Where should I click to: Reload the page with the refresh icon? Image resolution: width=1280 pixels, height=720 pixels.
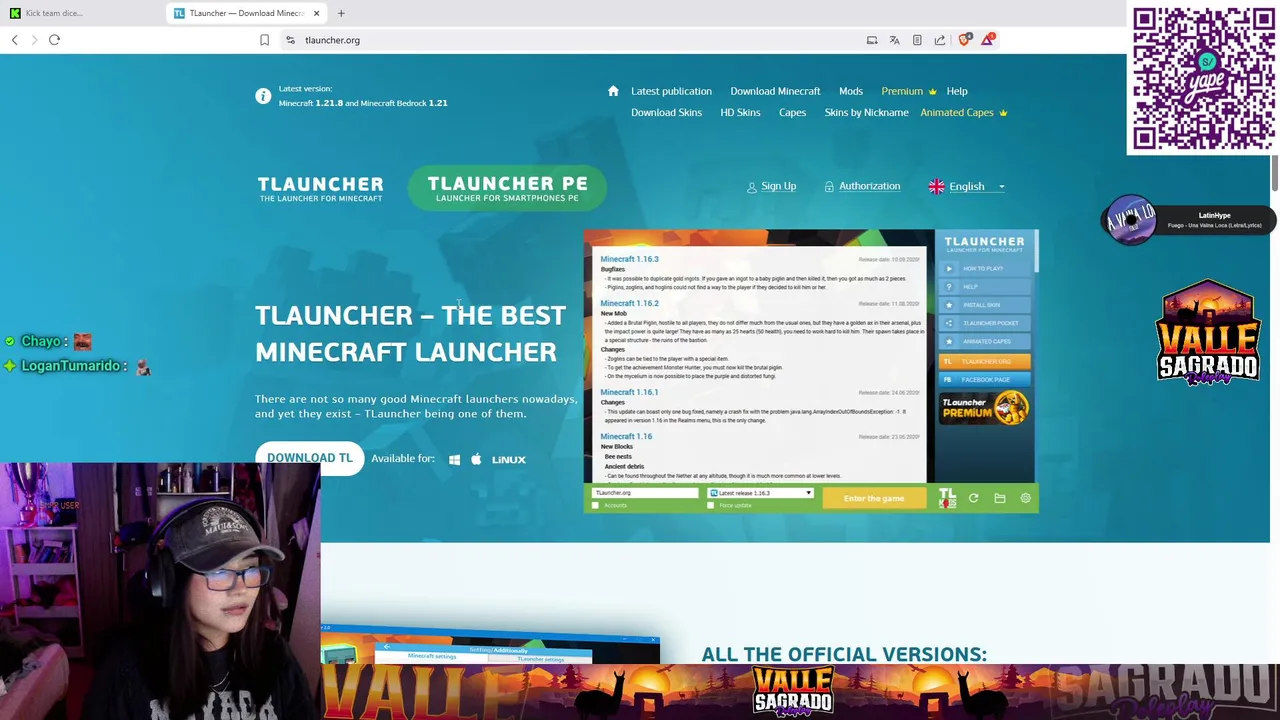54,40
